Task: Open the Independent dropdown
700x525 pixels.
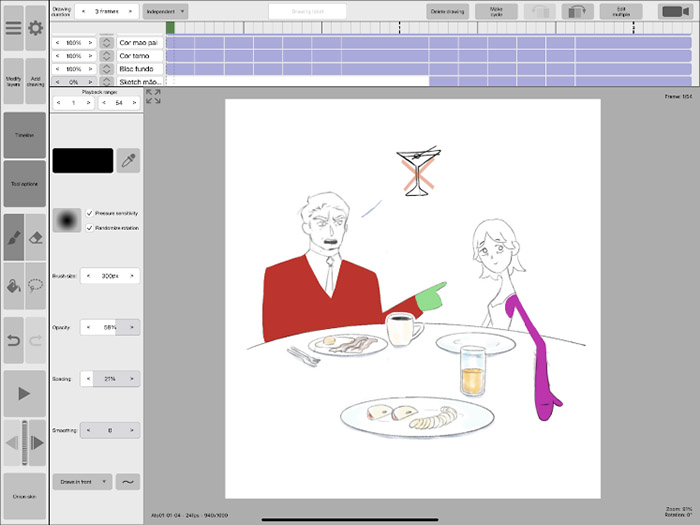Action: pos(165,12)
